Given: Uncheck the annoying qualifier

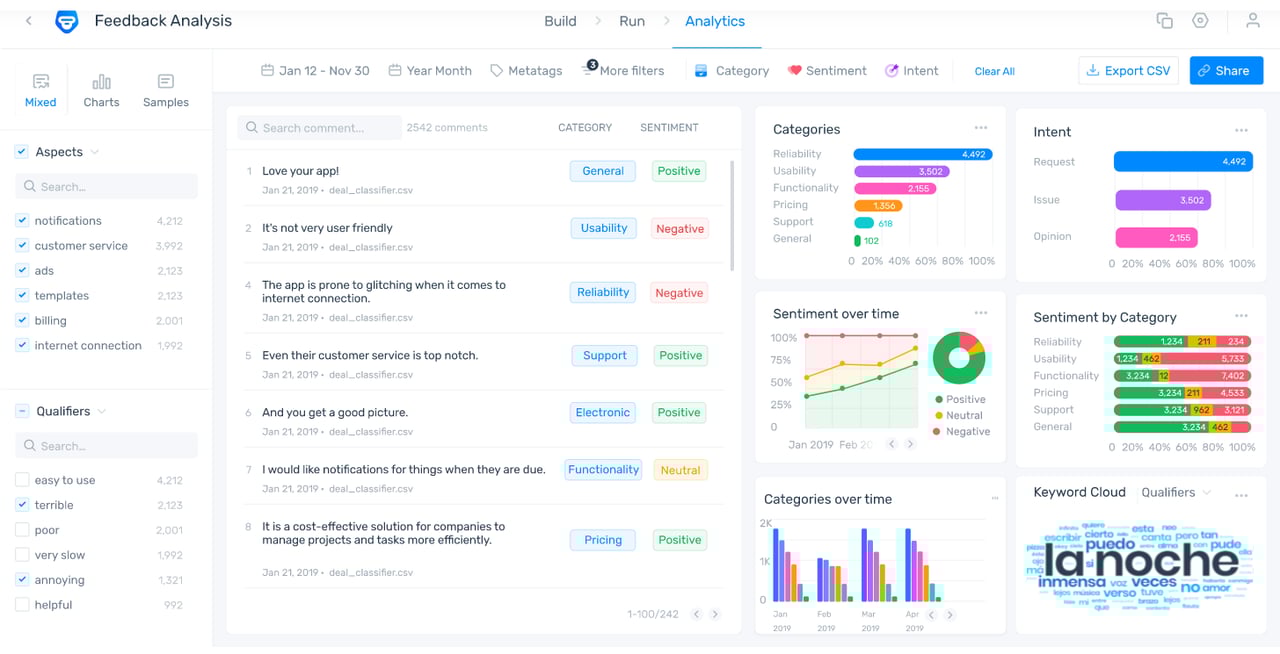Looking at the screenshot, I should 22,580.
